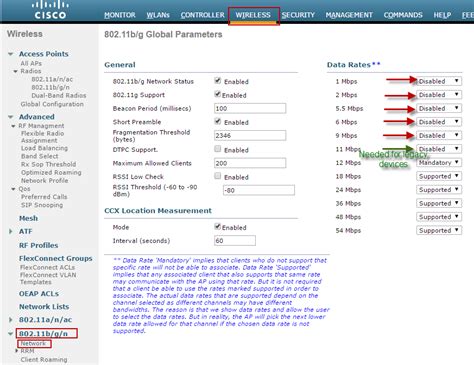Open All APs link
This screenshot has width=474, height=365.
31,63
